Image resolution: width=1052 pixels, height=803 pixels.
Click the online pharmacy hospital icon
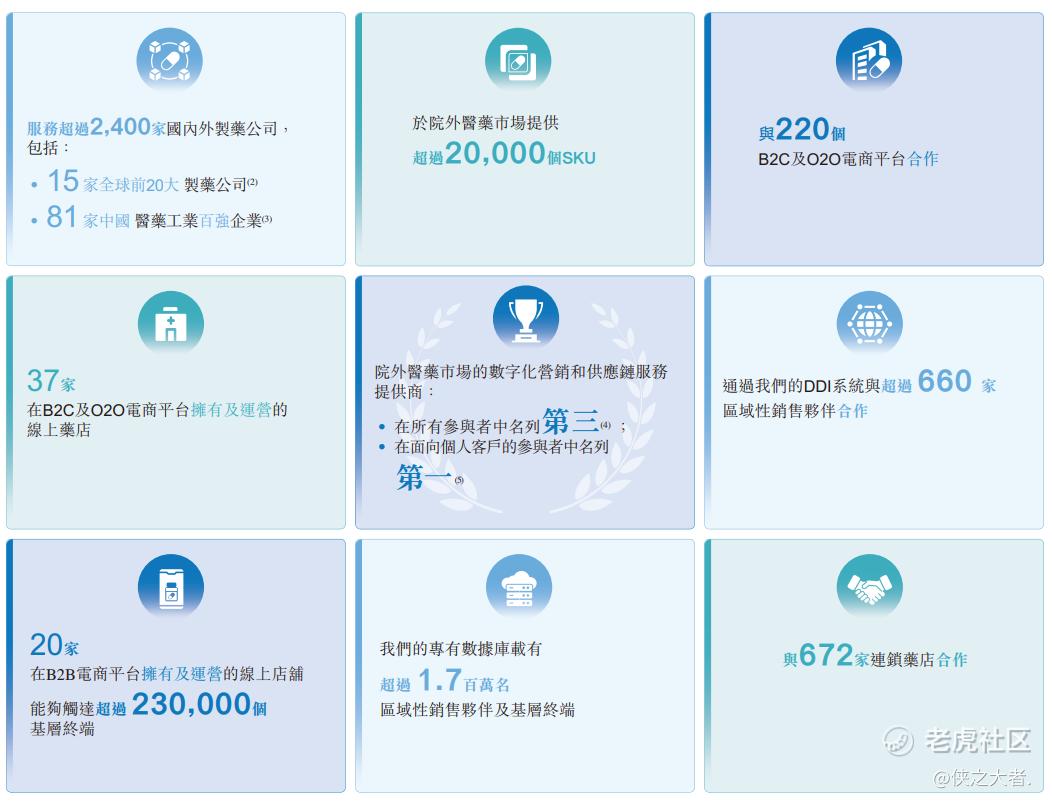tap(170, 324)
